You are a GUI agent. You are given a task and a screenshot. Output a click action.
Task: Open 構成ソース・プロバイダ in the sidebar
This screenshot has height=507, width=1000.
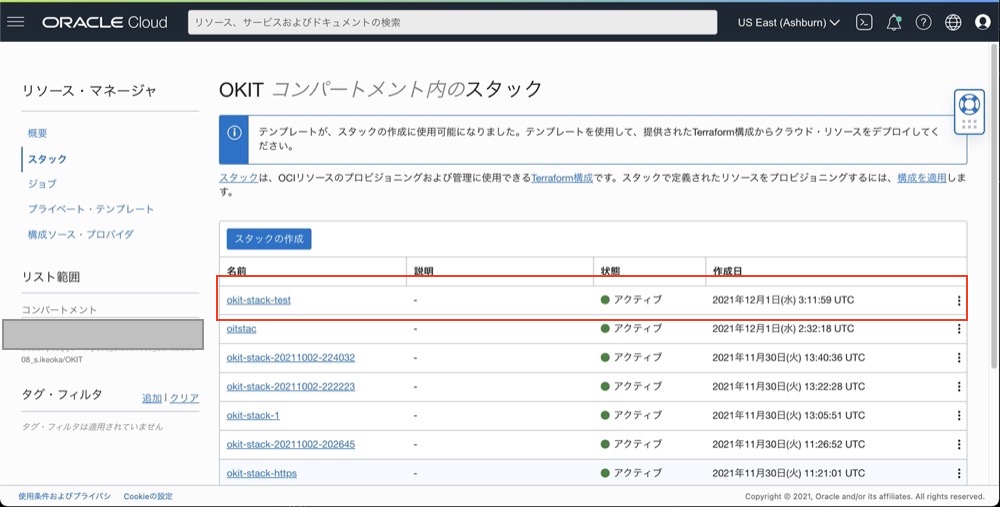[80, 234]
